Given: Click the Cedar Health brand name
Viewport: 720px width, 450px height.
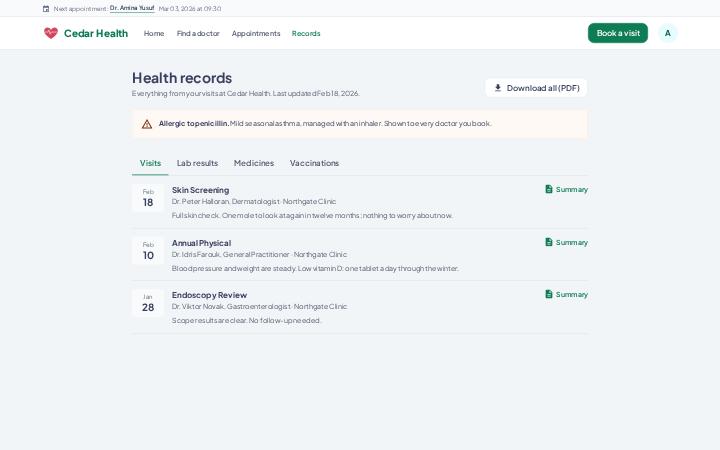Looking at the screenshot, I should [x=96, y=33].
